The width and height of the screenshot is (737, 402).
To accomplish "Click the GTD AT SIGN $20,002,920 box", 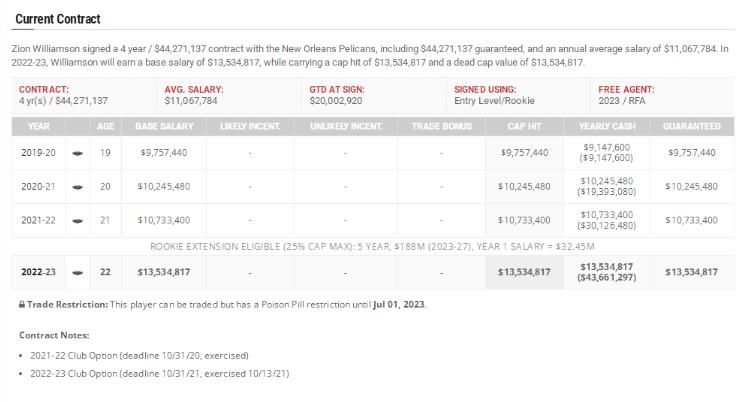I will tap(373, 95).
